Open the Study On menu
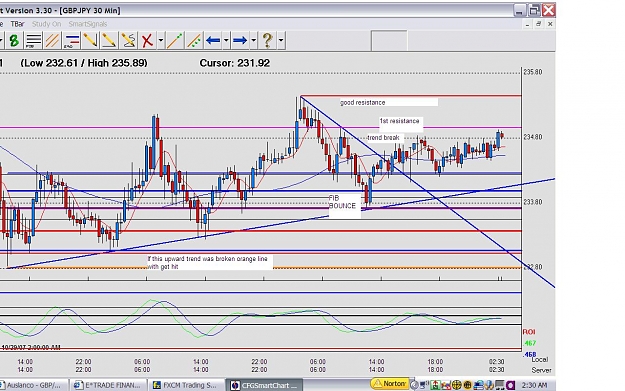 coord(46,24)
